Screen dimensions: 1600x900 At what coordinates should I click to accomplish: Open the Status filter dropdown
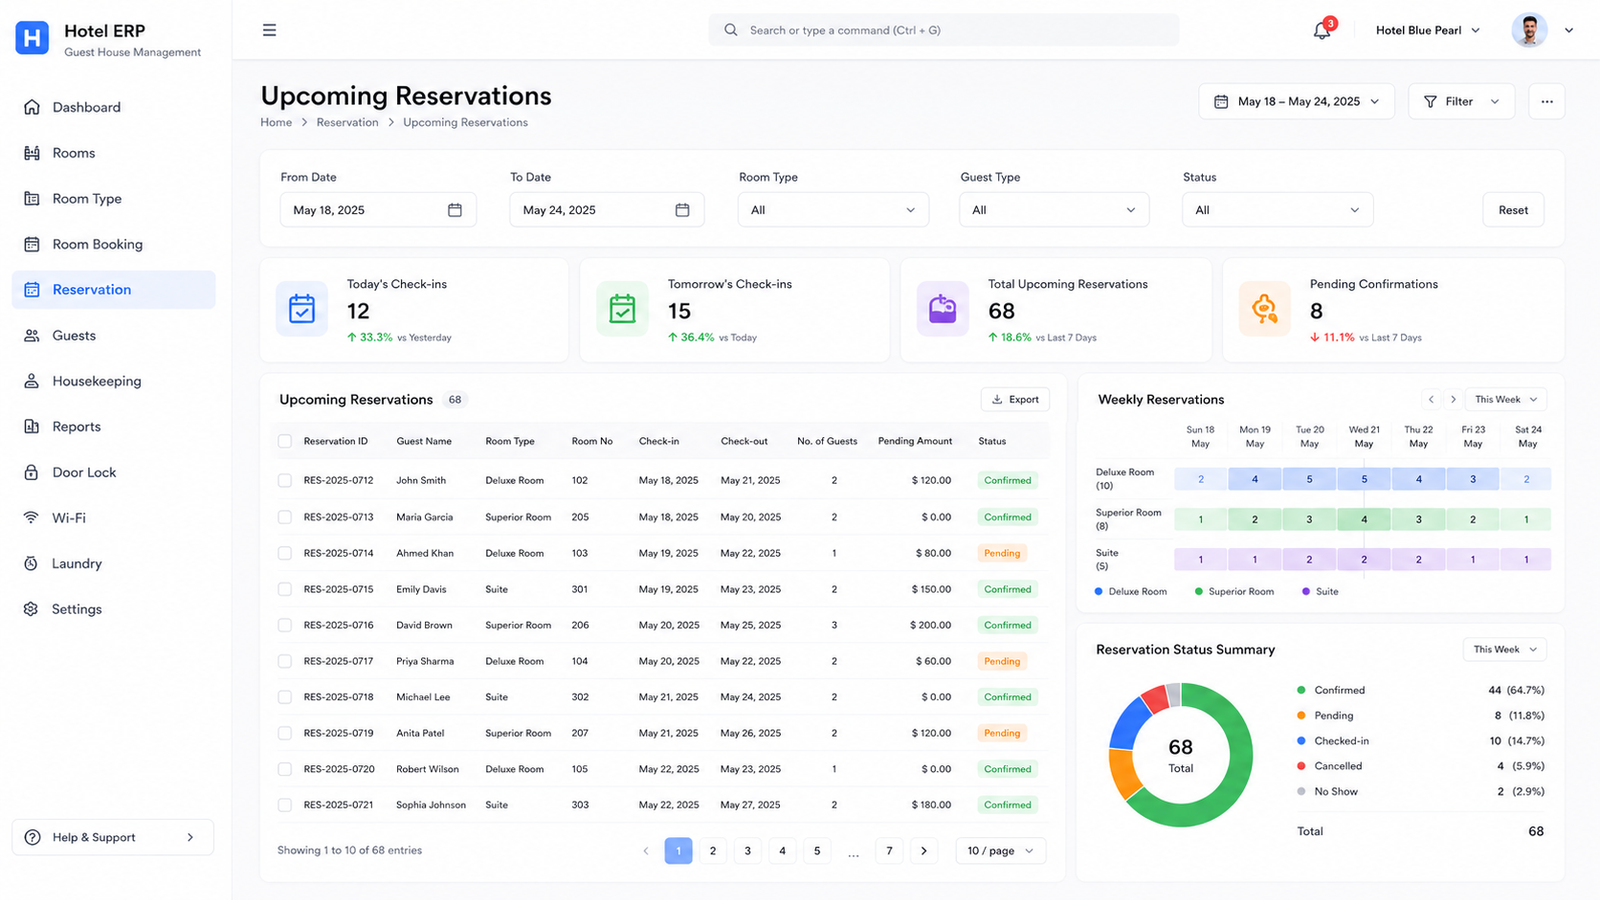click(1277, 210)
